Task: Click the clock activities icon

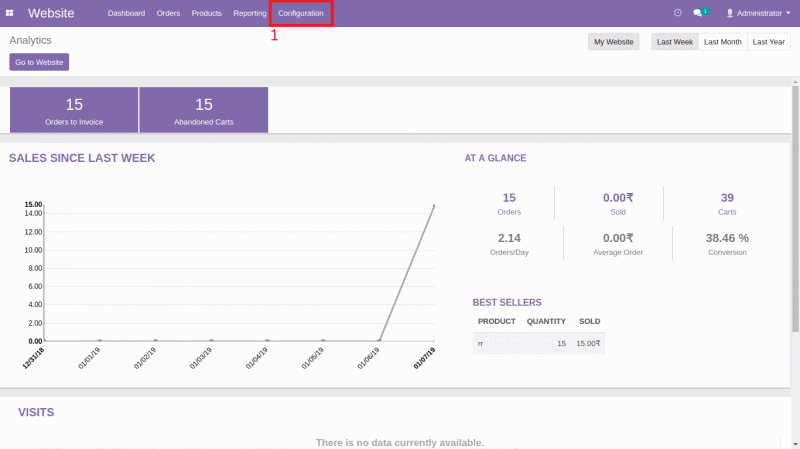Action: (x=677, y=13)
